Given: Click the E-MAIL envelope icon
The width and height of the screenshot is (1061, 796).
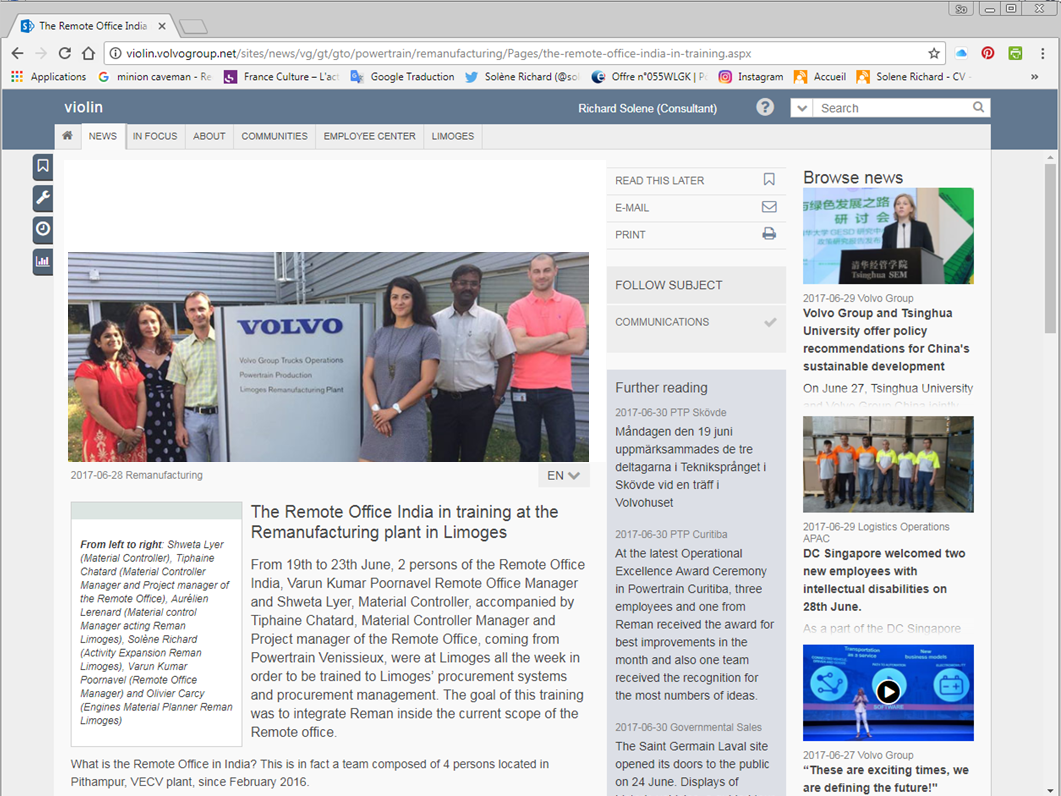Looking at the screenshot, I should coord(769,207).
